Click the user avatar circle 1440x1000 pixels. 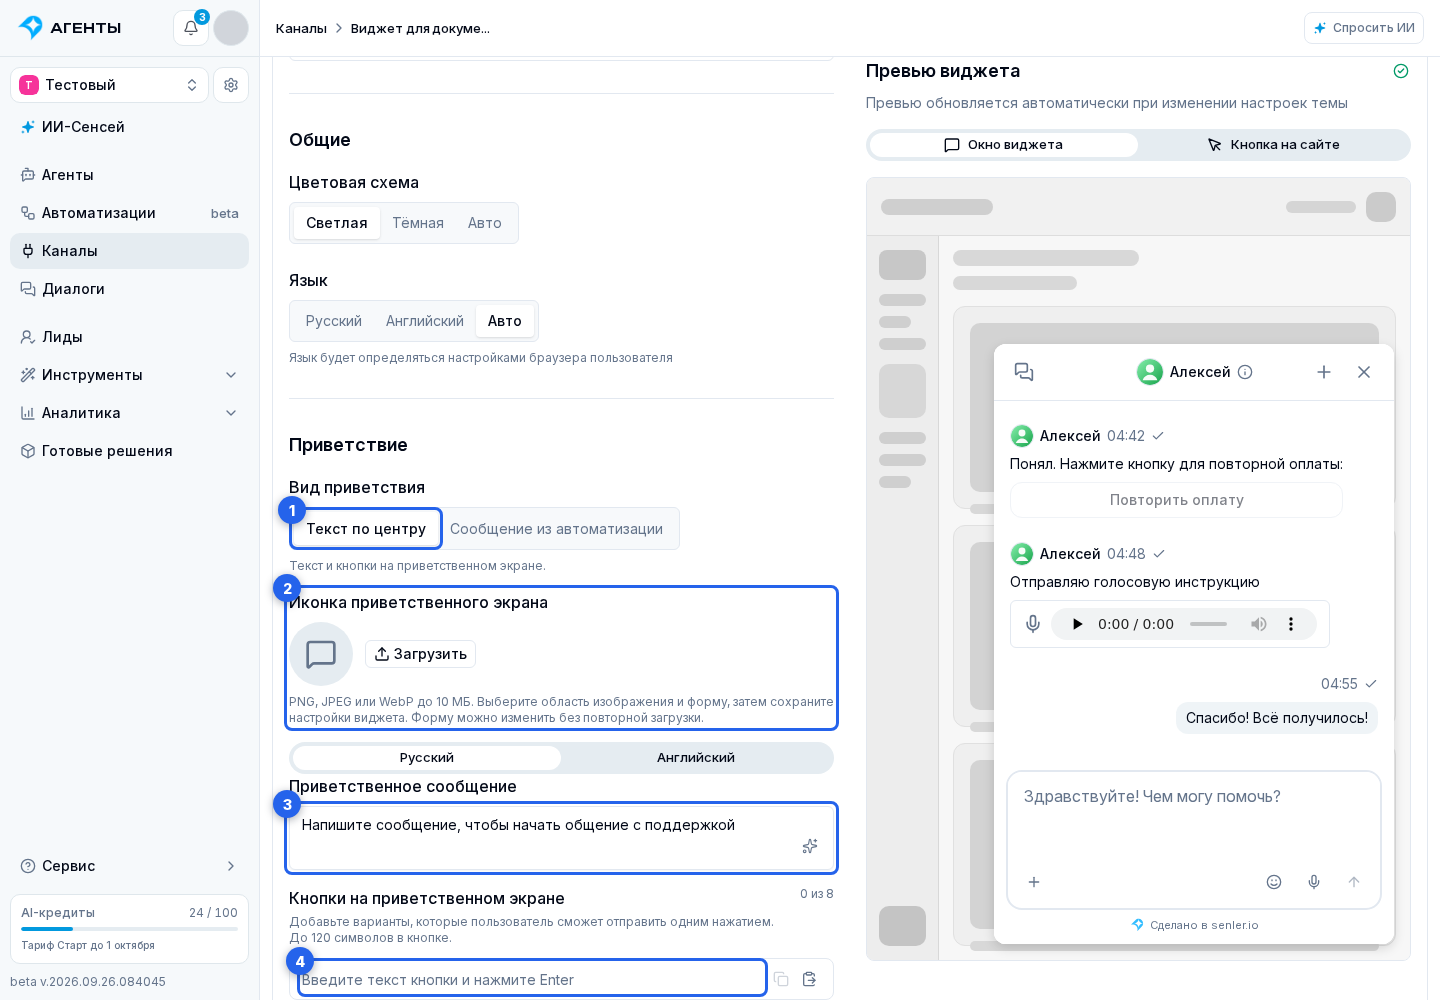point(231,28)
